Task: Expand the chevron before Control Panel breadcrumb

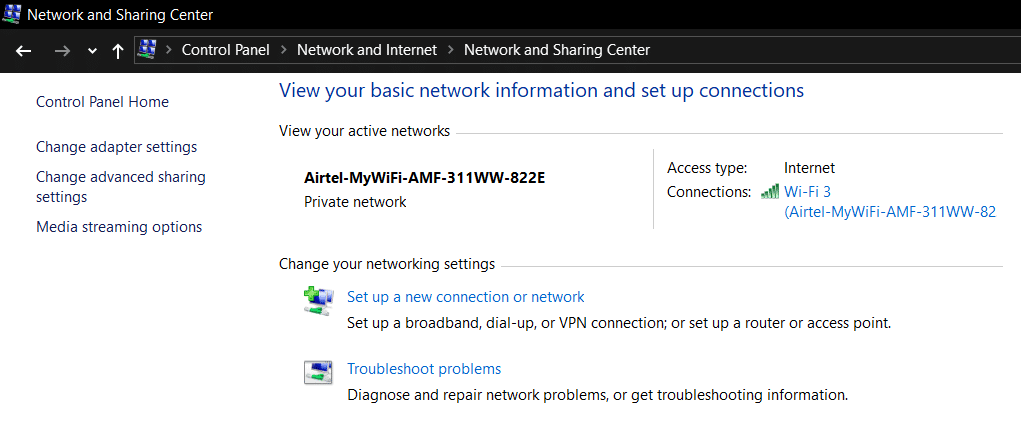Action: coord(169,50)
